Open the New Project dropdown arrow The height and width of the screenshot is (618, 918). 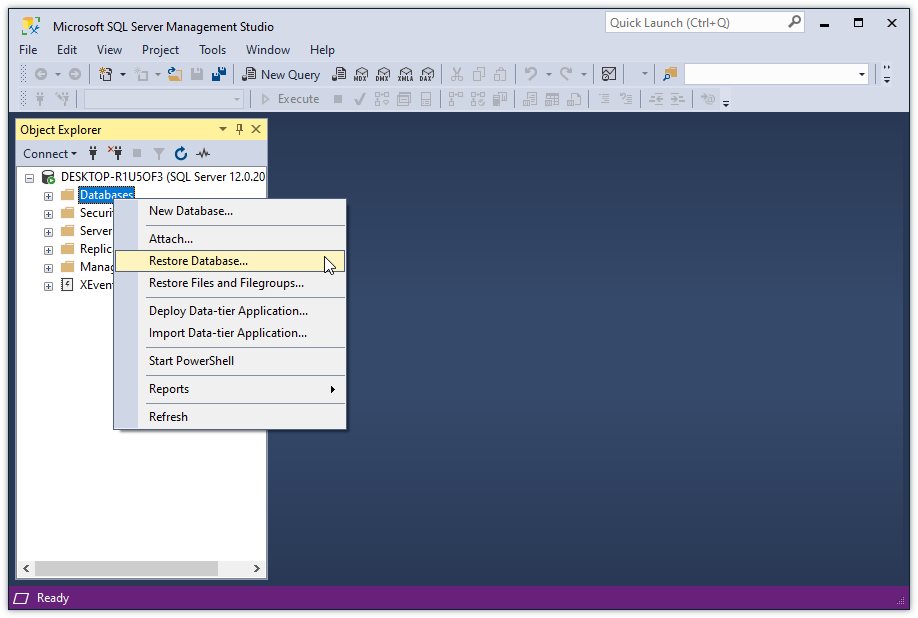tap(122, 74)
